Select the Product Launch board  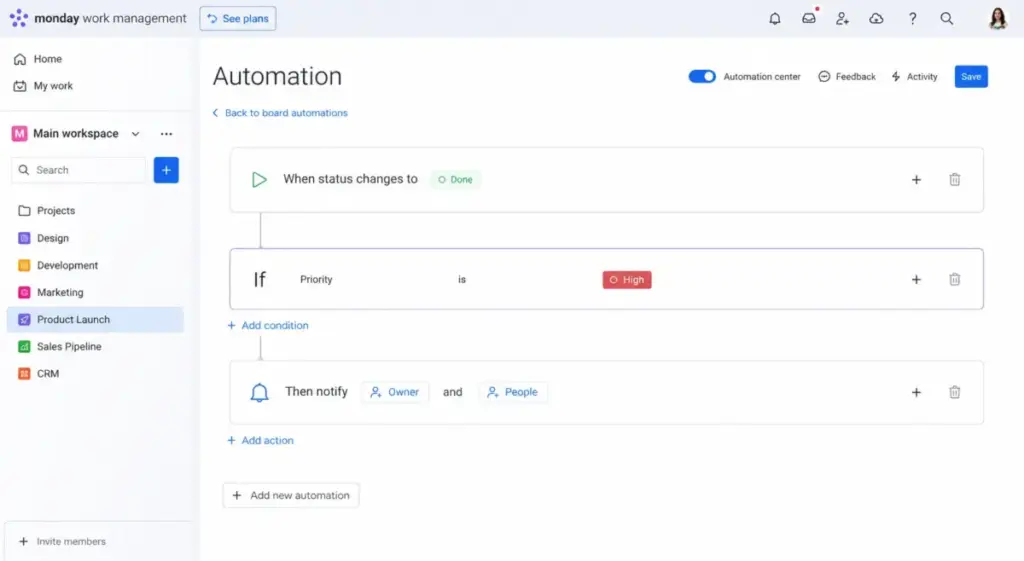click(95, 320)
